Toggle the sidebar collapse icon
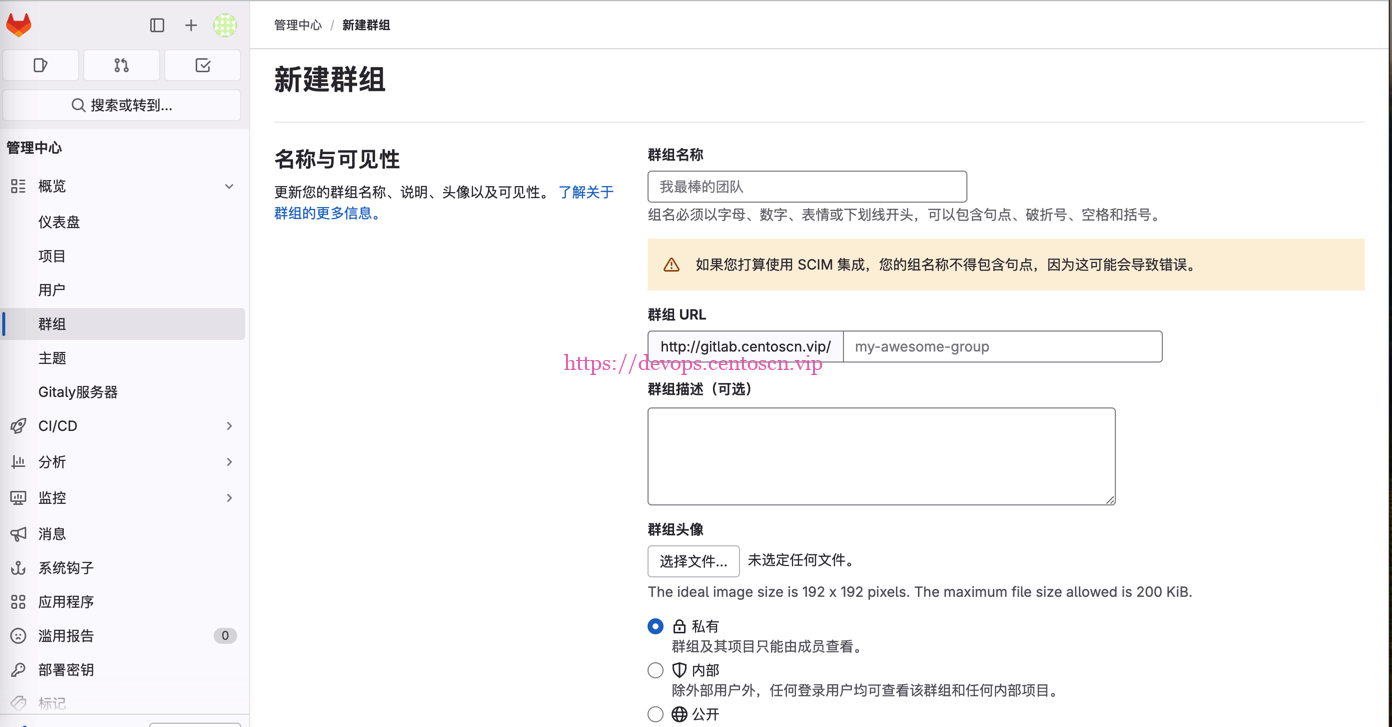 (x=157, y=25)
